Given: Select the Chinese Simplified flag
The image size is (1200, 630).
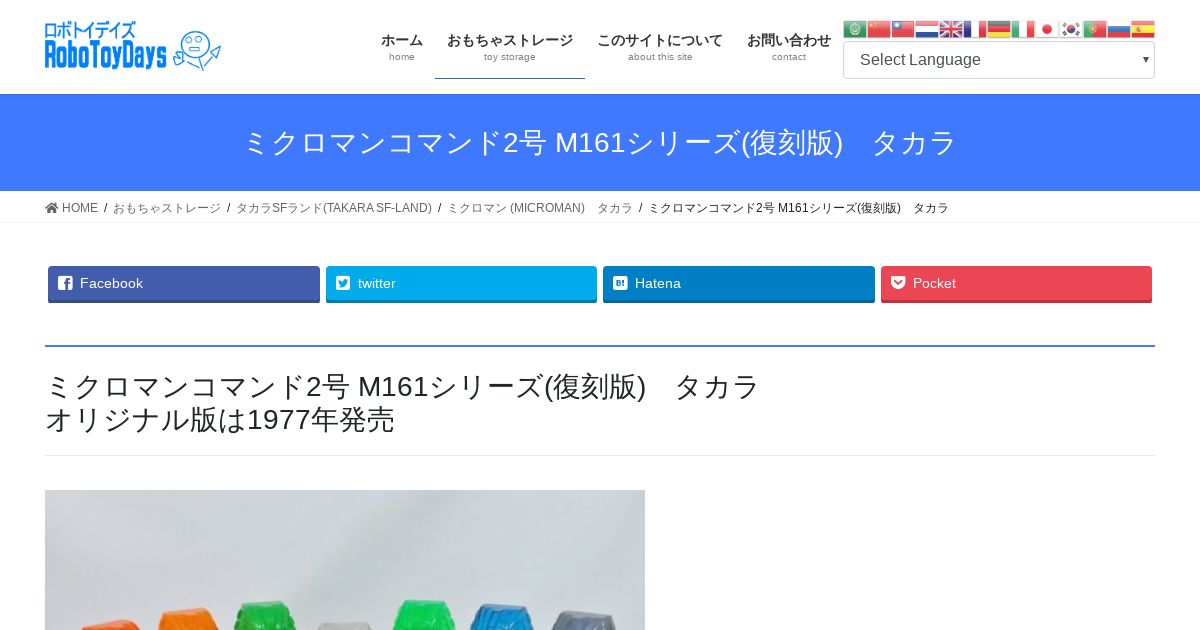Looking at the screenshot, I should pos(879,29).
